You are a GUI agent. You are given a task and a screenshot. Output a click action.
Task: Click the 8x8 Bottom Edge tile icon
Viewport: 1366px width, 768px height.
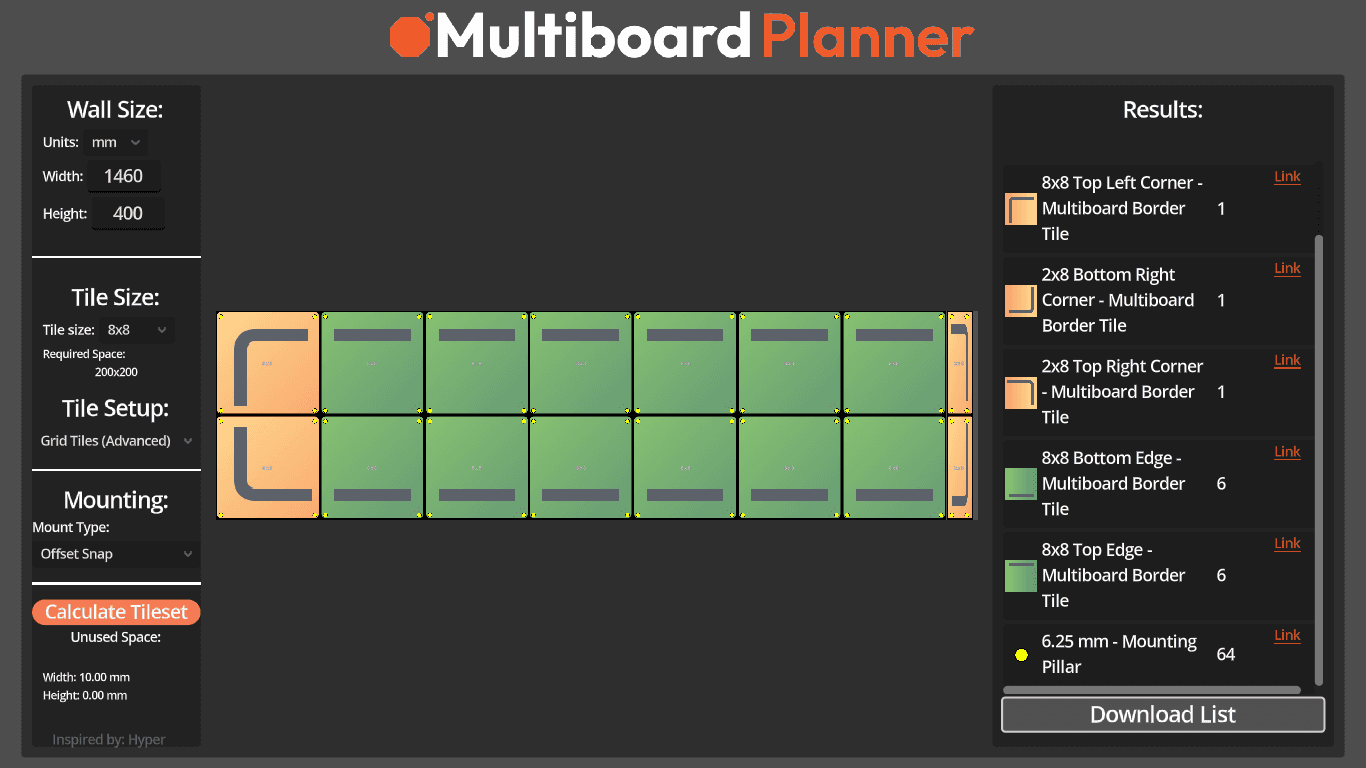(1021, 484)
